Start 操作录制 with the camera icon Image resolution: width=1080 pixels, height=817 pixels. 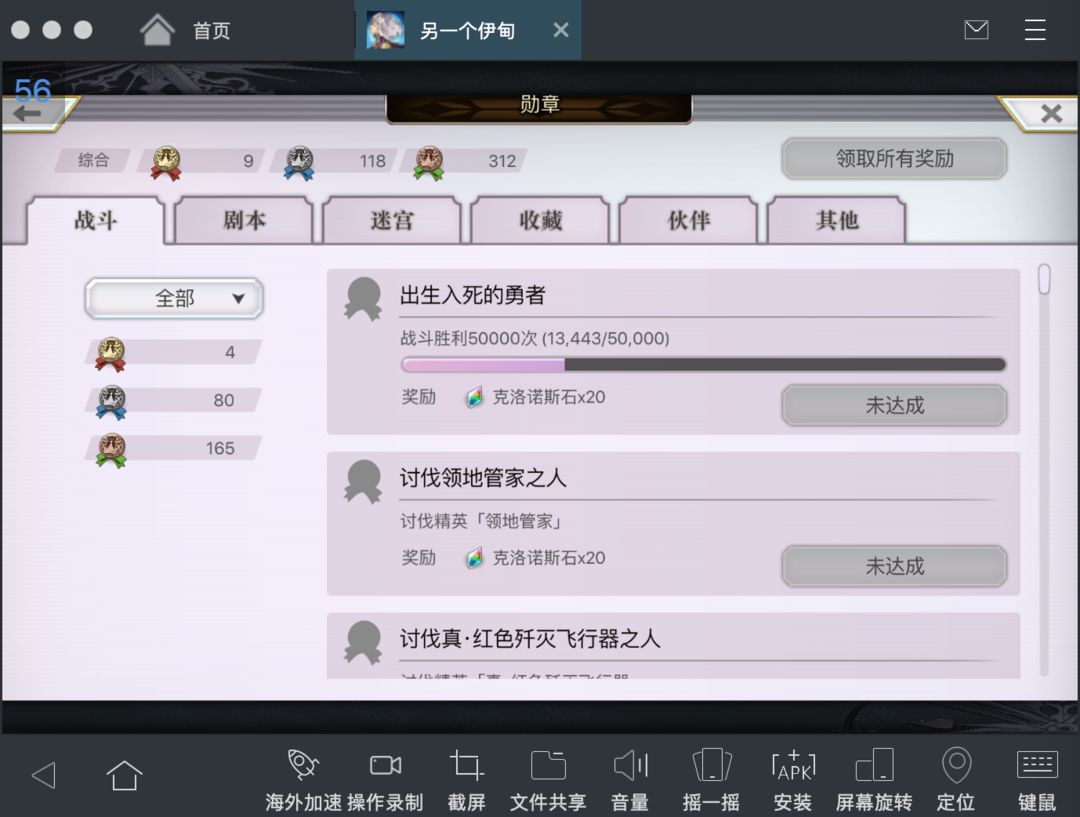click(x=385, y=765)
